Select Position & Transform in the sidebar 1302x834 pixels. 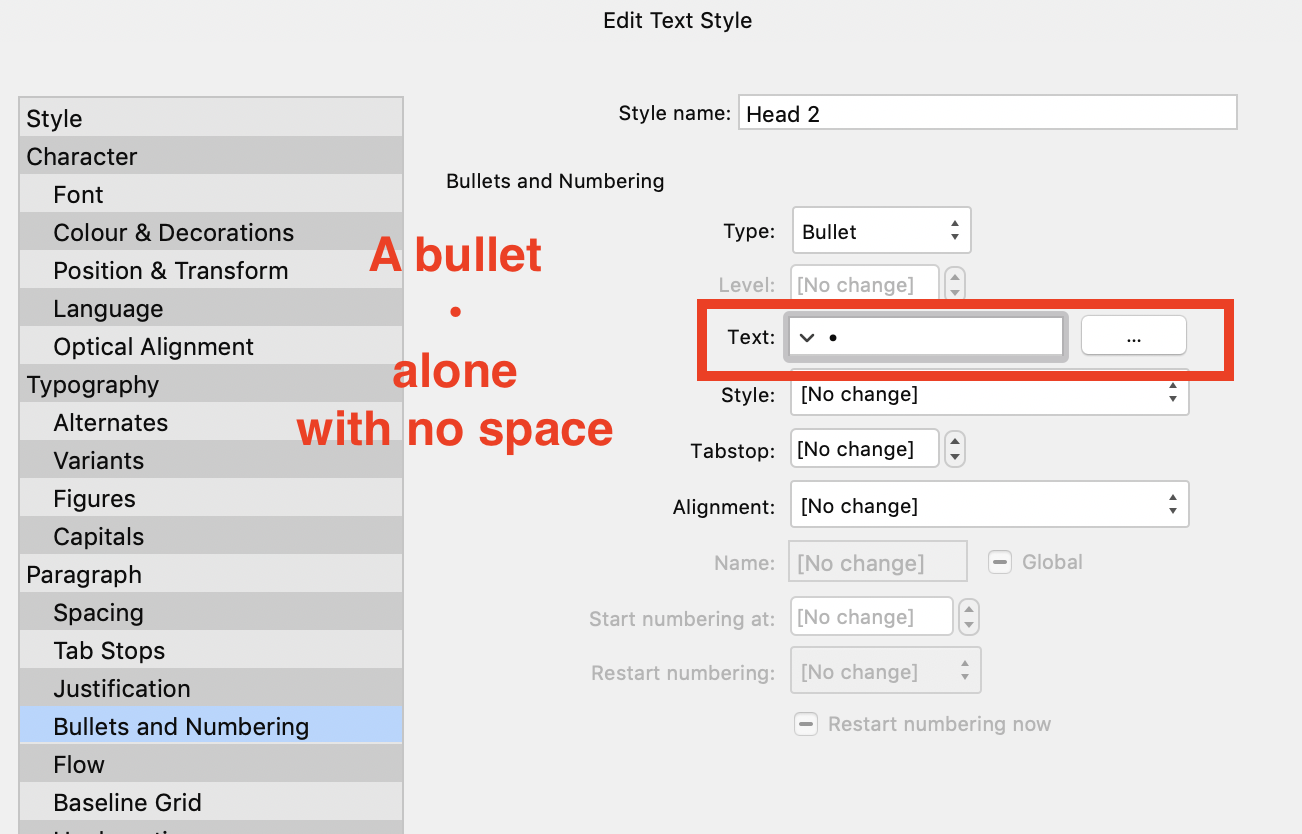170,270
